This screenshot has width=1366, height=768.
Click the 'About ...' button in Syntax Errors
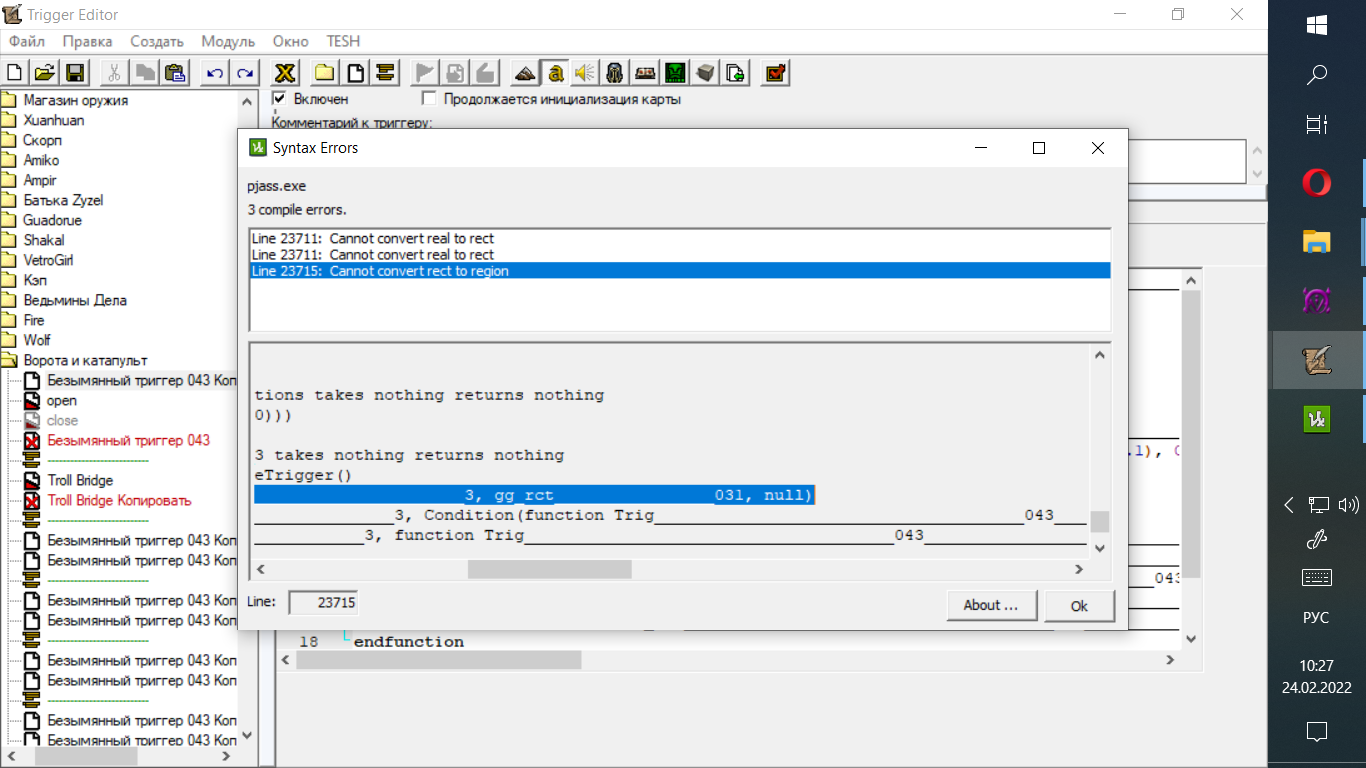tap(991, 605)
